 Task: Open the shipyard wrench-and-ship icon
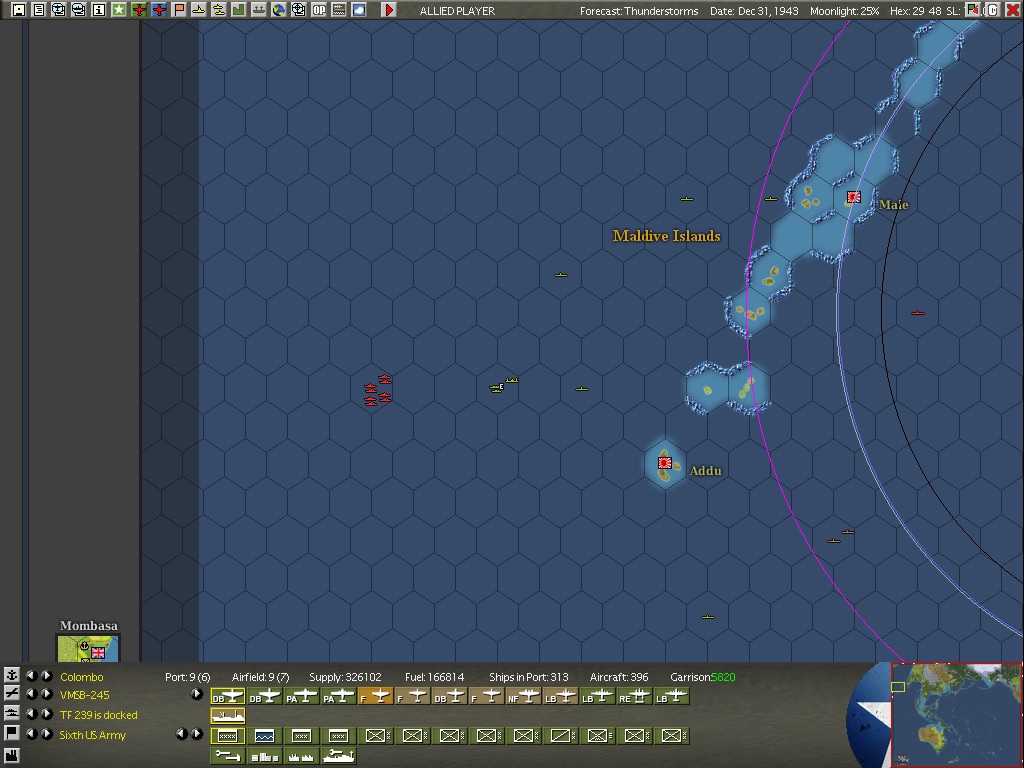click(338, 756)
